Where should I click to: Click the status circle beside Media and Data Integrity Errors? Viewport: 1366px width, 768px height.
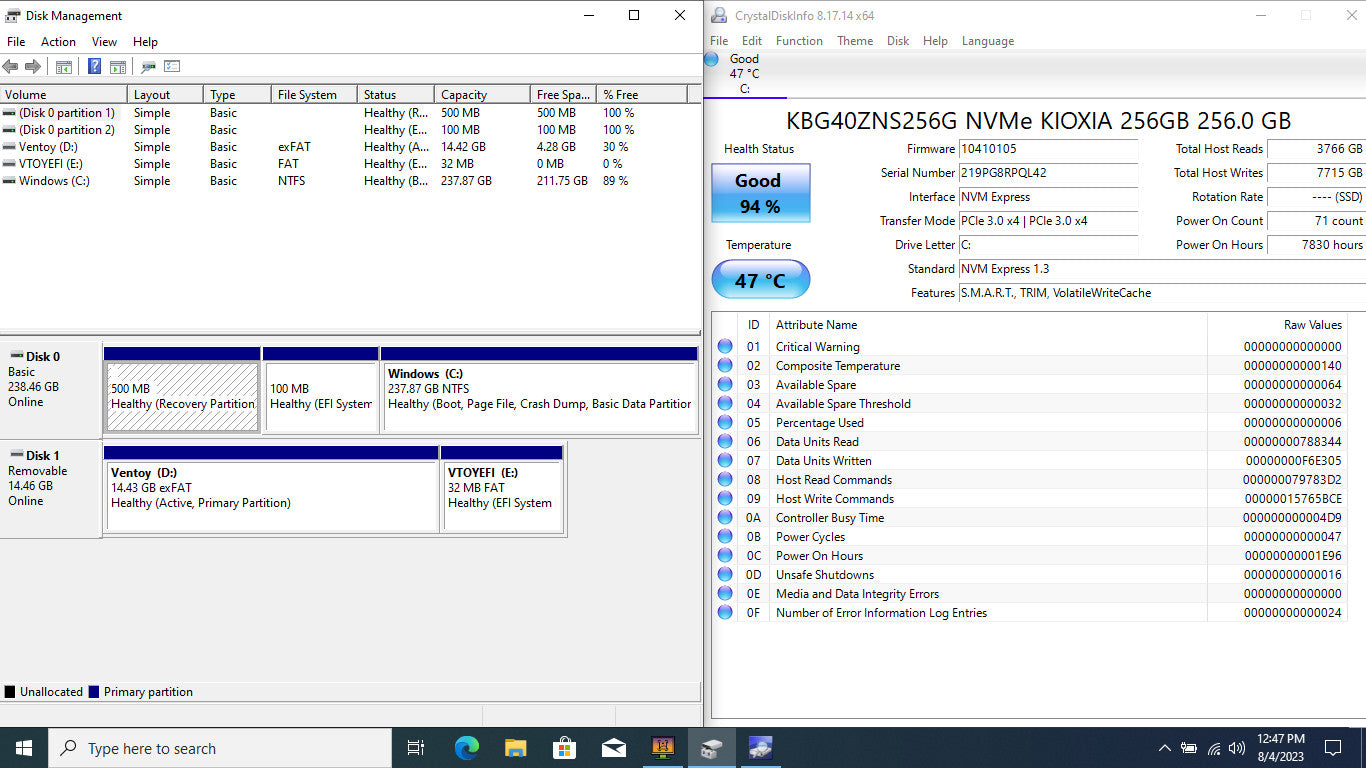tap(725, 594)
